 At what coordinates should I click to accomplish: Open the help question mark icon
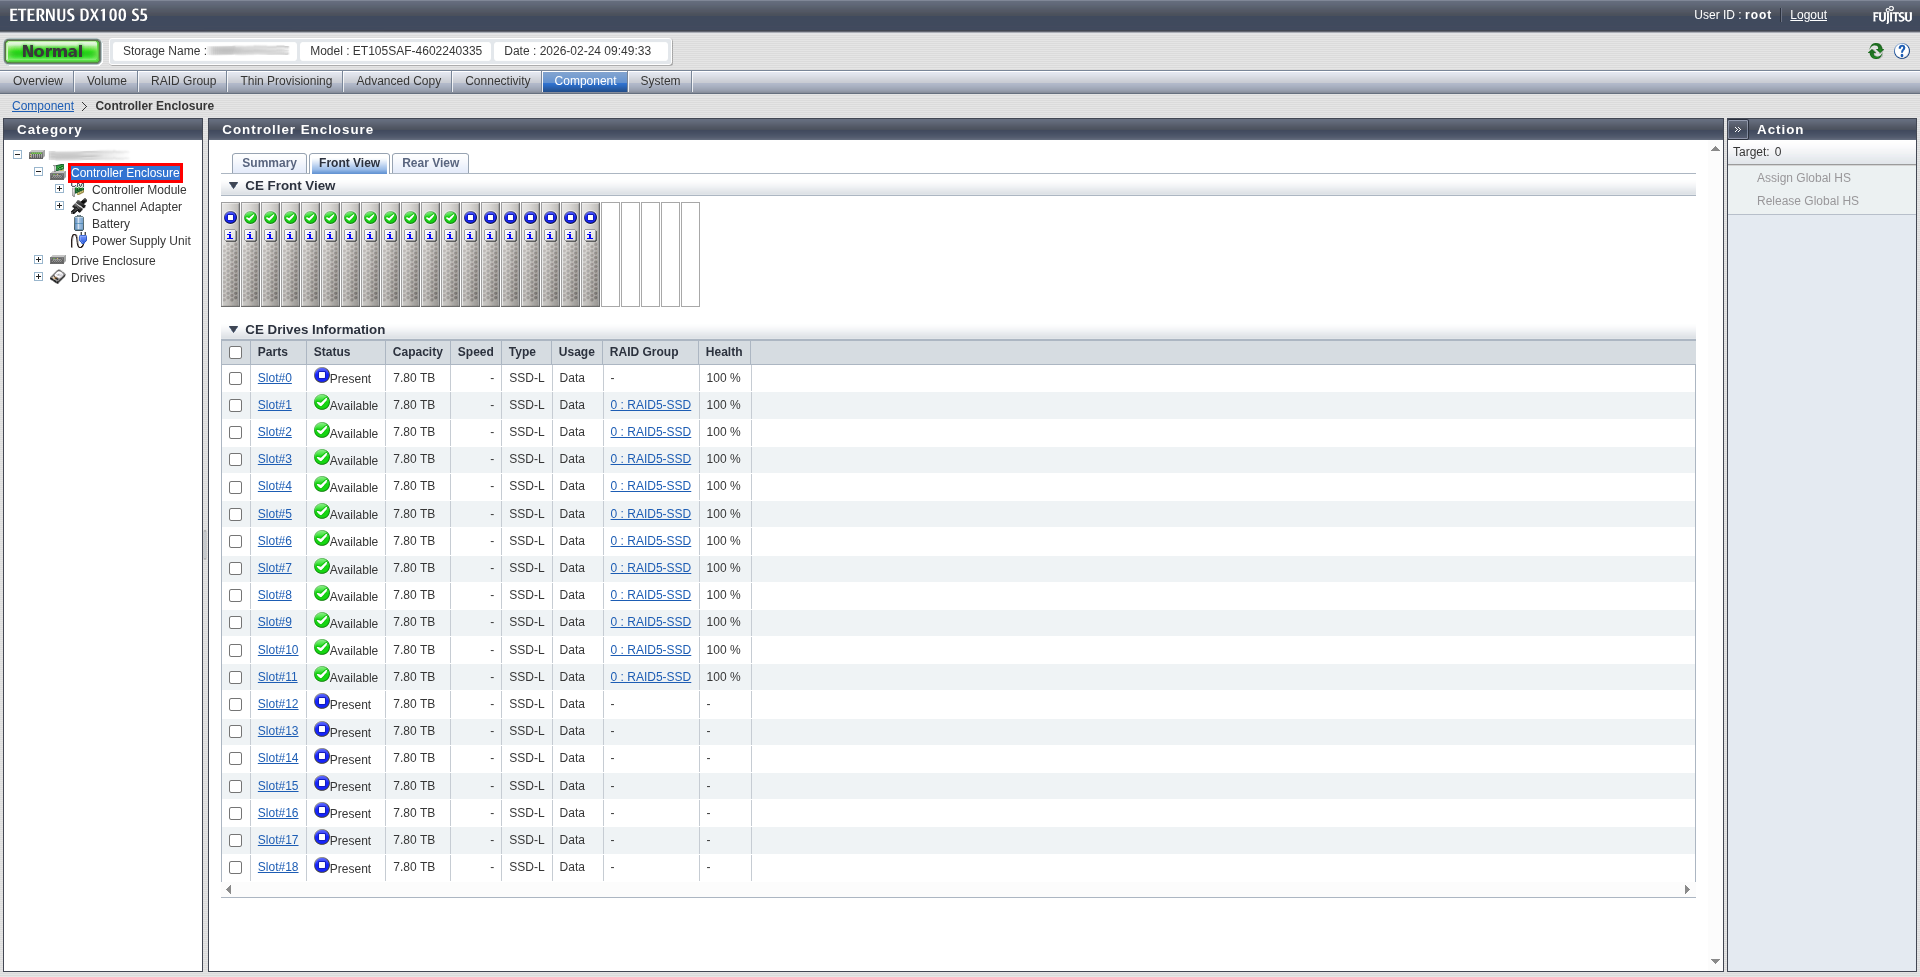pyautogui.click(x=1902, y=51)
